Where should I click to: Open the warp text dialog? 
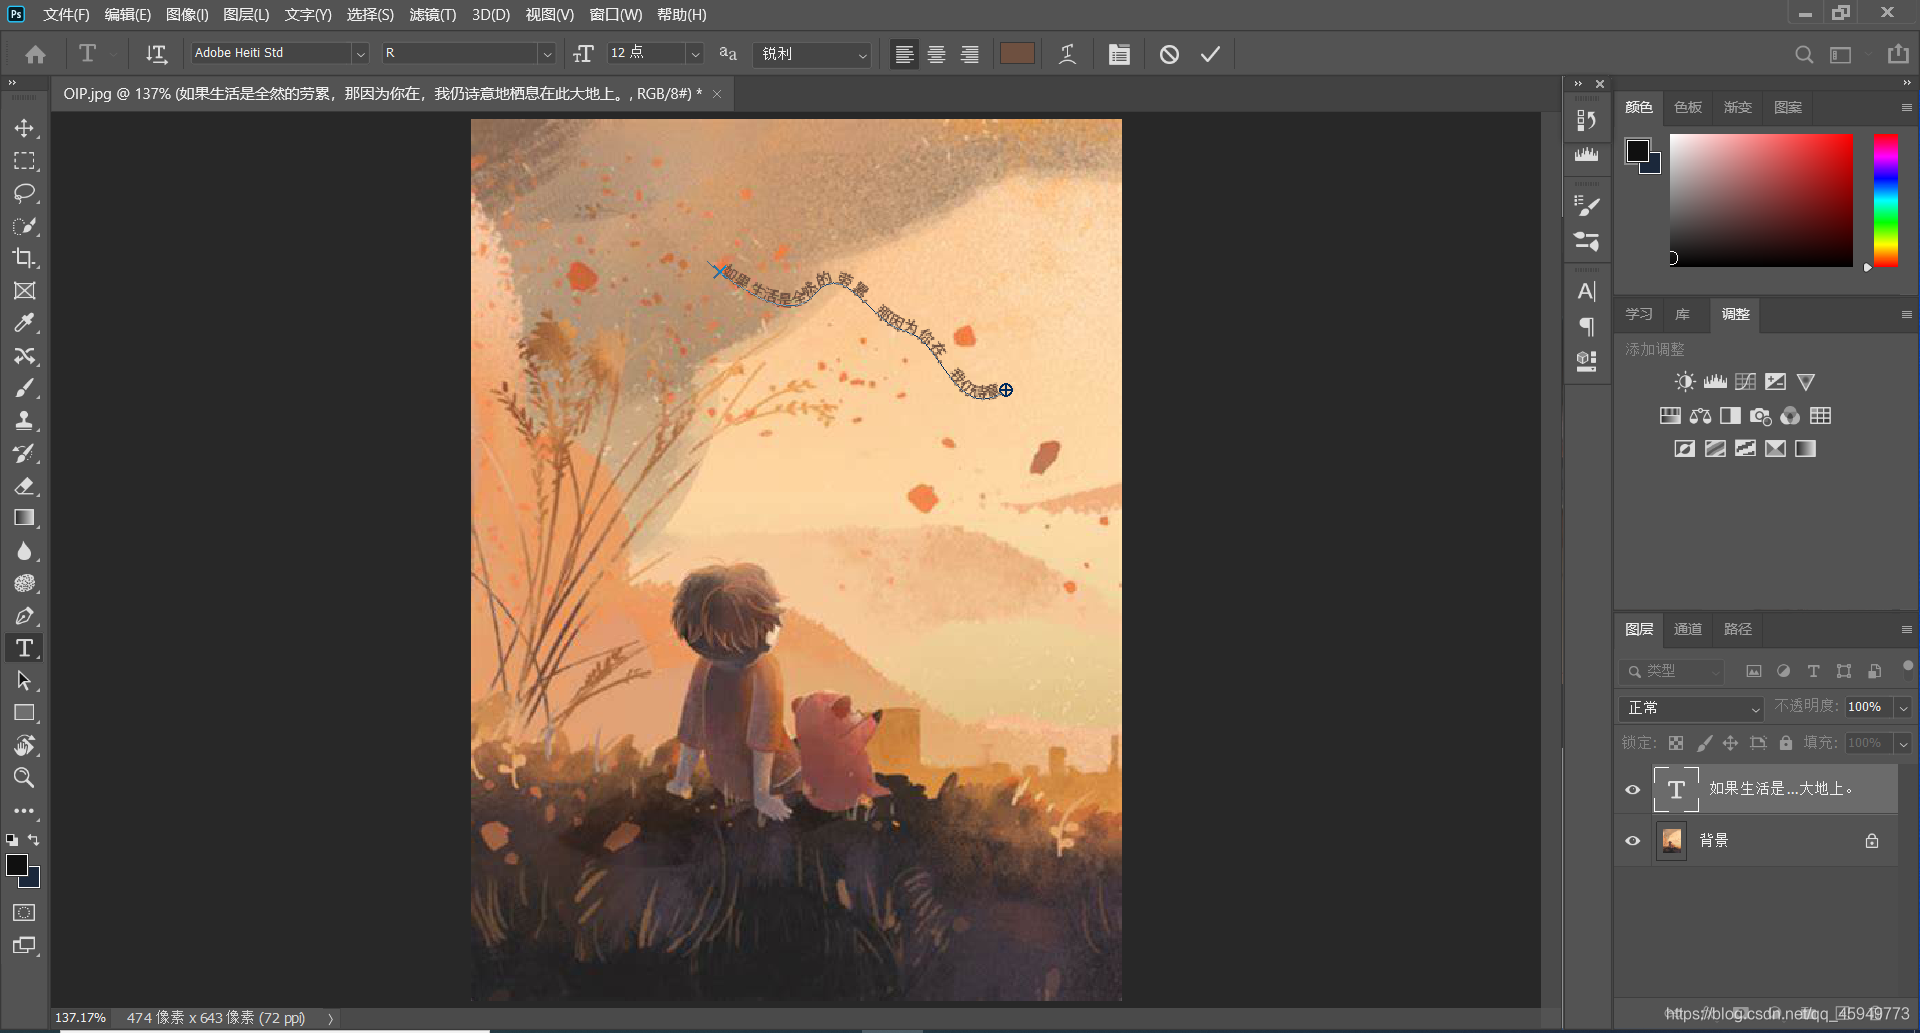pos(1067,54)
